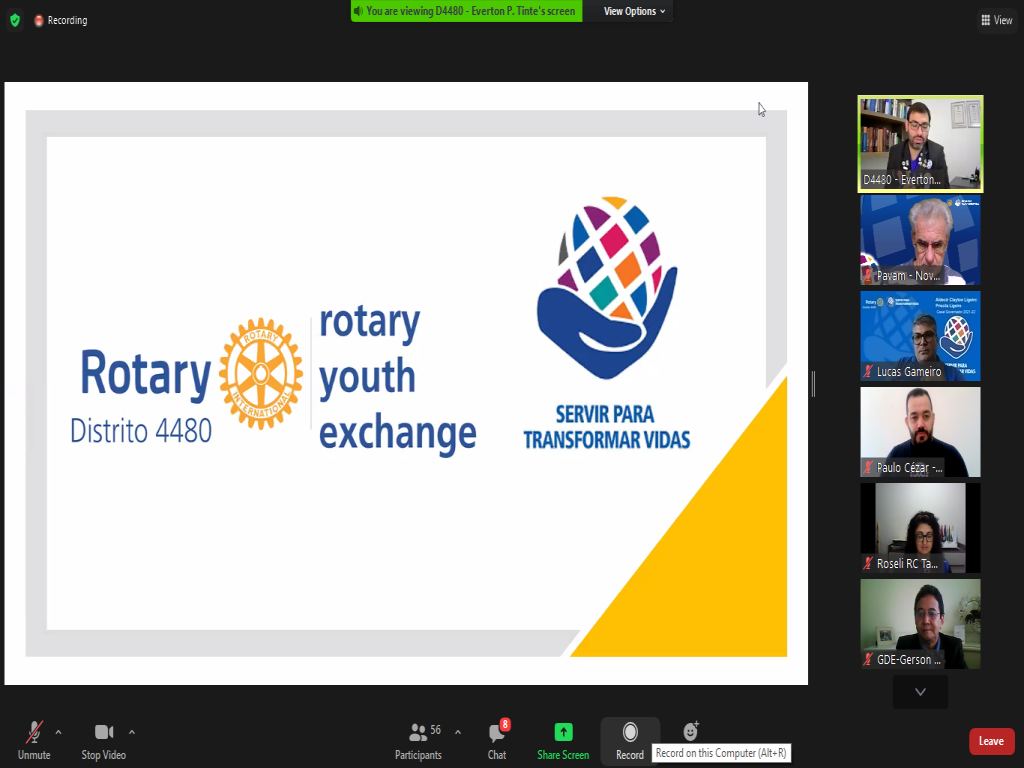Unmute the microphone
Image resolution: width=1024 pixels, height=768 pixels.
pos(34,739)
